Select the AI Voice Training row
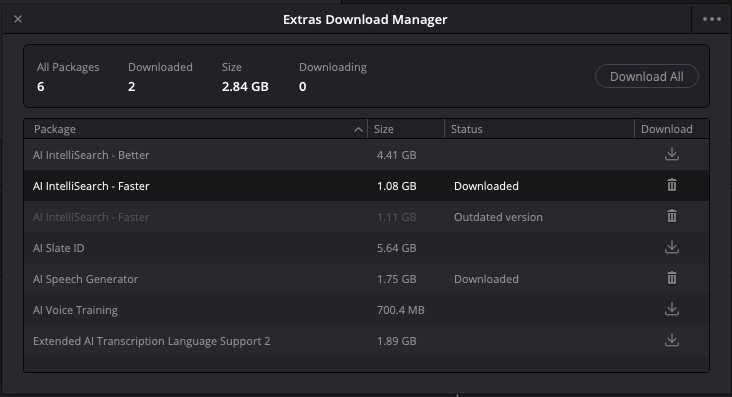 [366, 310]
